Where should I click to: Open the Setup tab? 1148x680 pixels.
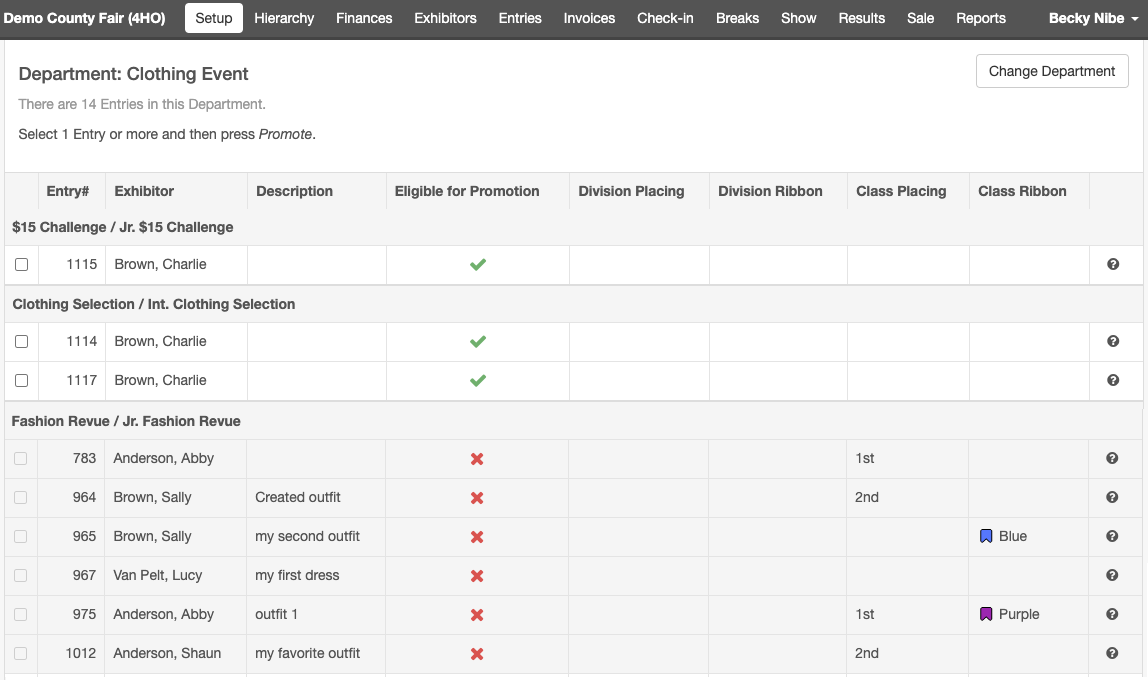pyautogui.click(x=214, y=18)
